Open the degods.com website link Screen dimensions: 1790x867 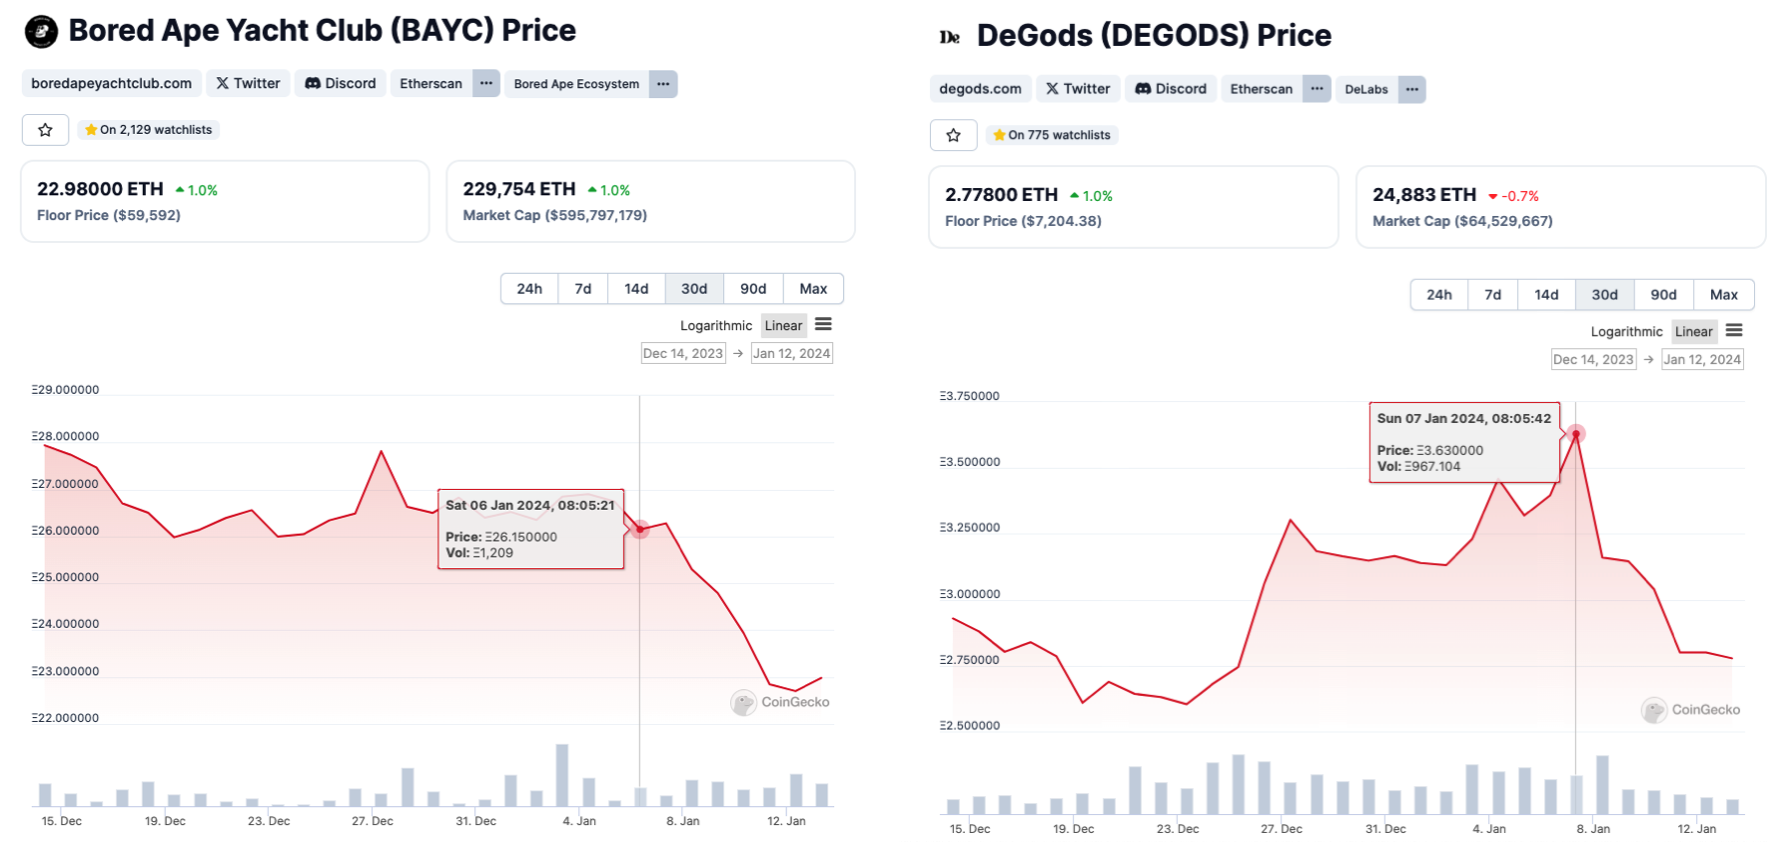980,89
